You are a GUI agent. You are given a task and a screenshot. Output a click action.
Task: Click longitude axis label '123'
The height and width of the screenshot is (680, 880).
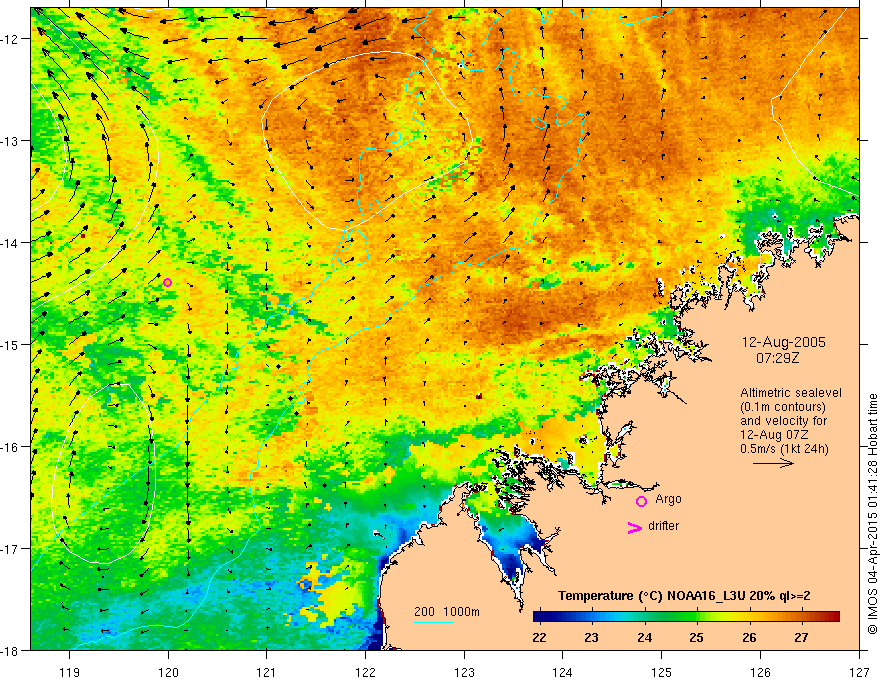pos(464,672)
